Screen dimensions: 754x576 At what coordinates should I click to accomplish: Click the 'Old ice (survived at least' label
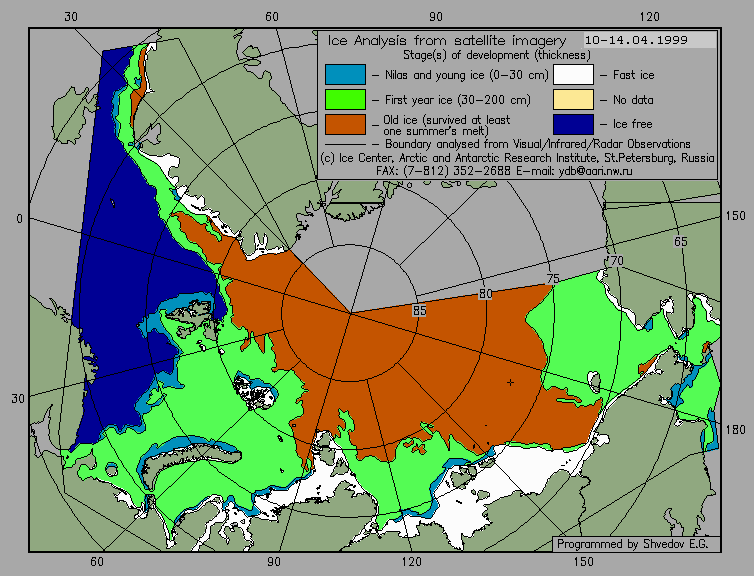[447, 120]
